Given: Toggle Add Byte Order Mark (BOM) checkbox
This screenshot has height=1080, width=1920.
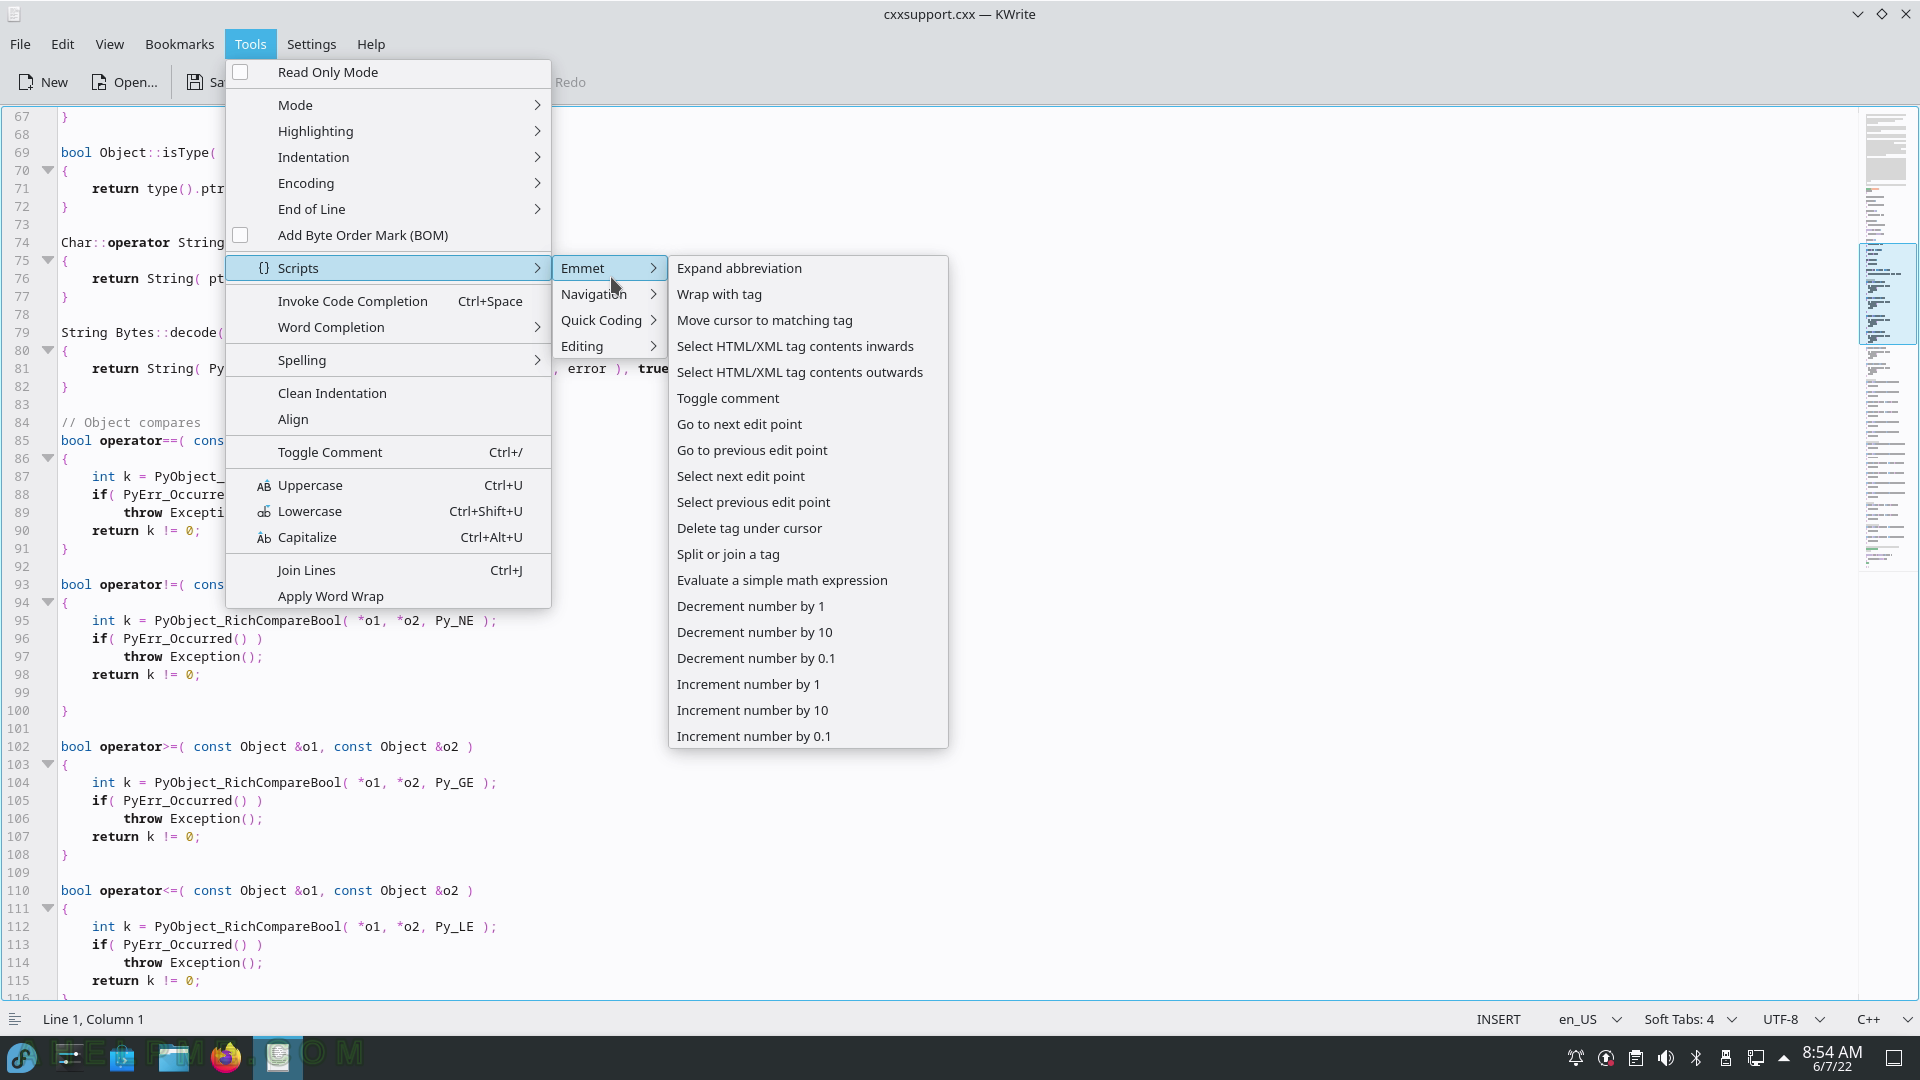Looking at the screenshot, I should click(240, 235).
